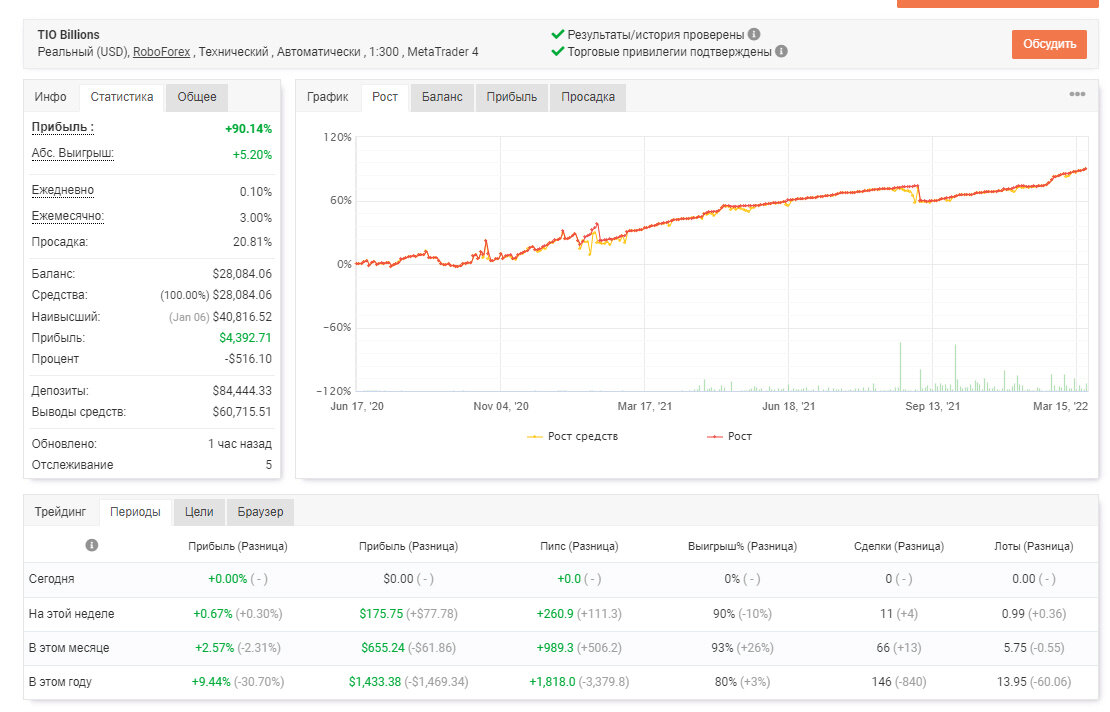Toggle Рост средств legend series
Image resolution: width=1110 pixels, height=712 pixels.
pos(573,437)
